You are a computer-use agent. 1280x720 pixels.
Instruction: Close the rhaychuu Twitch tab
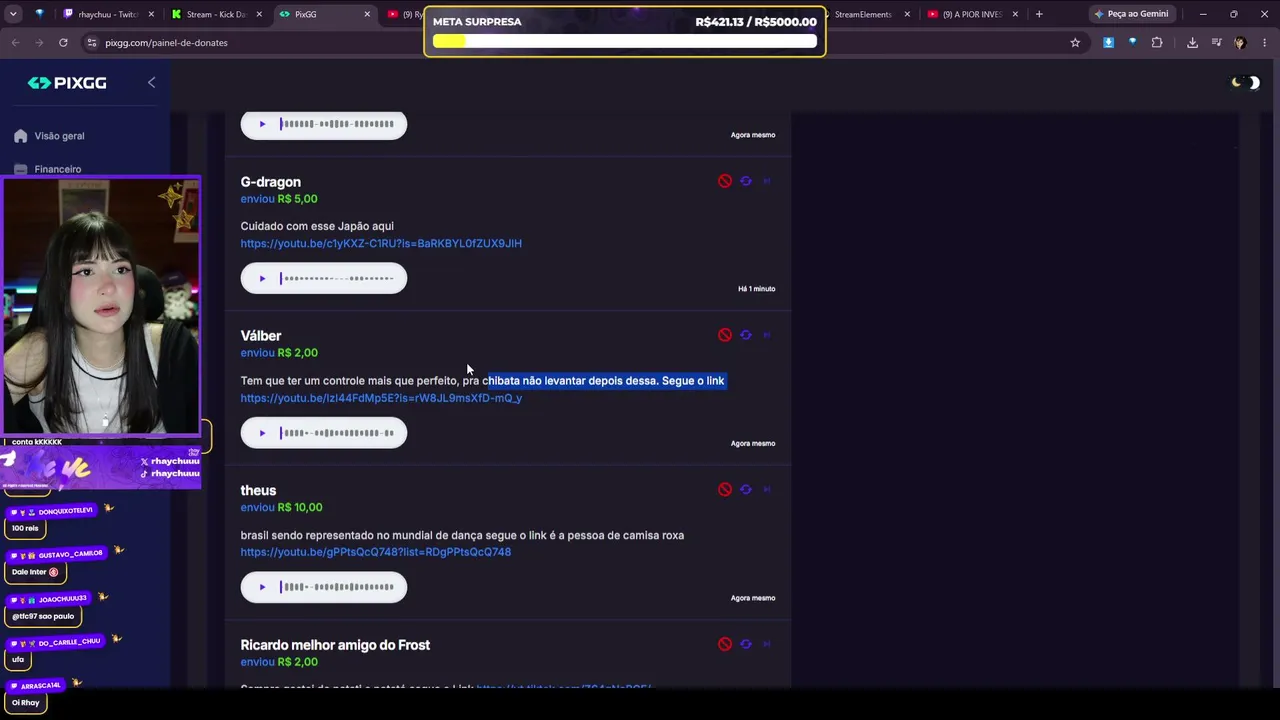pos(151,14)
